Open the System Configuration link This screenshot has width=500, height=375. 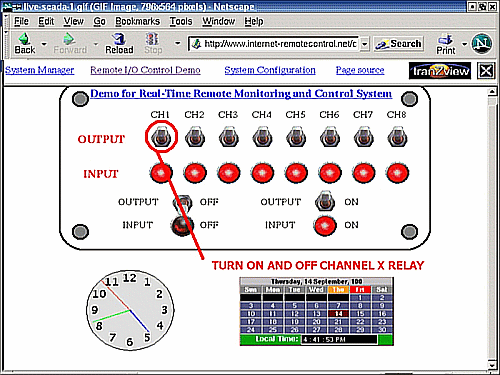click(x=270, y=70)
